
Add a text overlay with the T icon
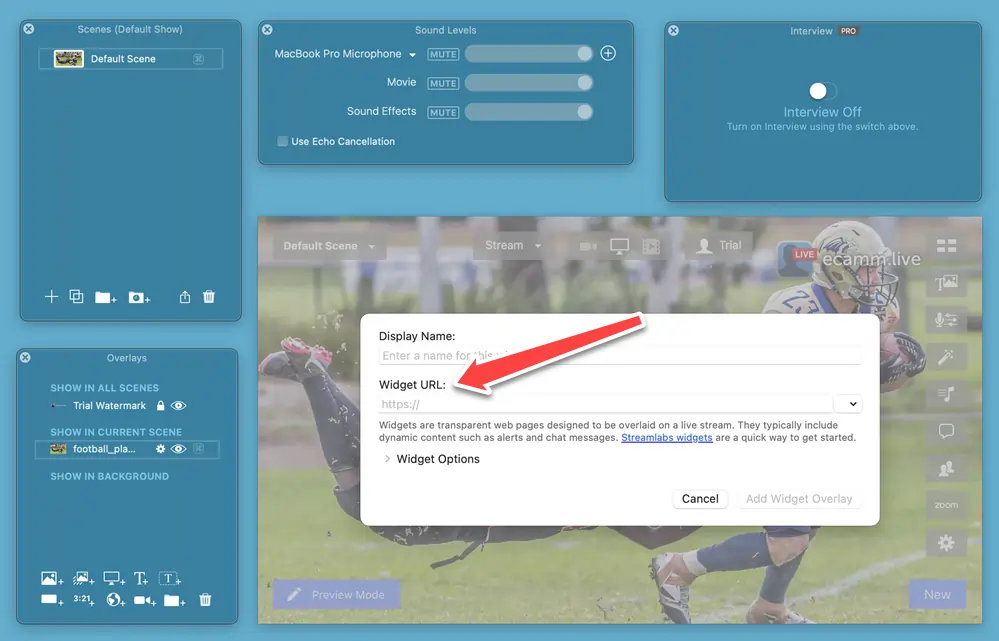[x=140, y=578]
